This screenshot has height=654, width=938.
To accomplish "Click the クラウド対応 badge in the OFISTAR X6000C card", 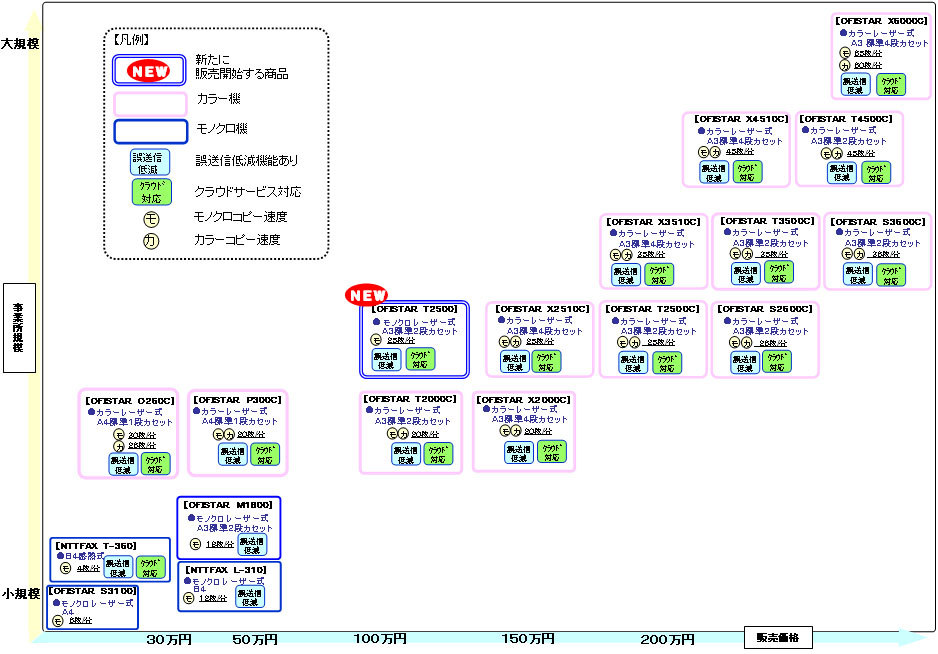I will tap(891, 85).
